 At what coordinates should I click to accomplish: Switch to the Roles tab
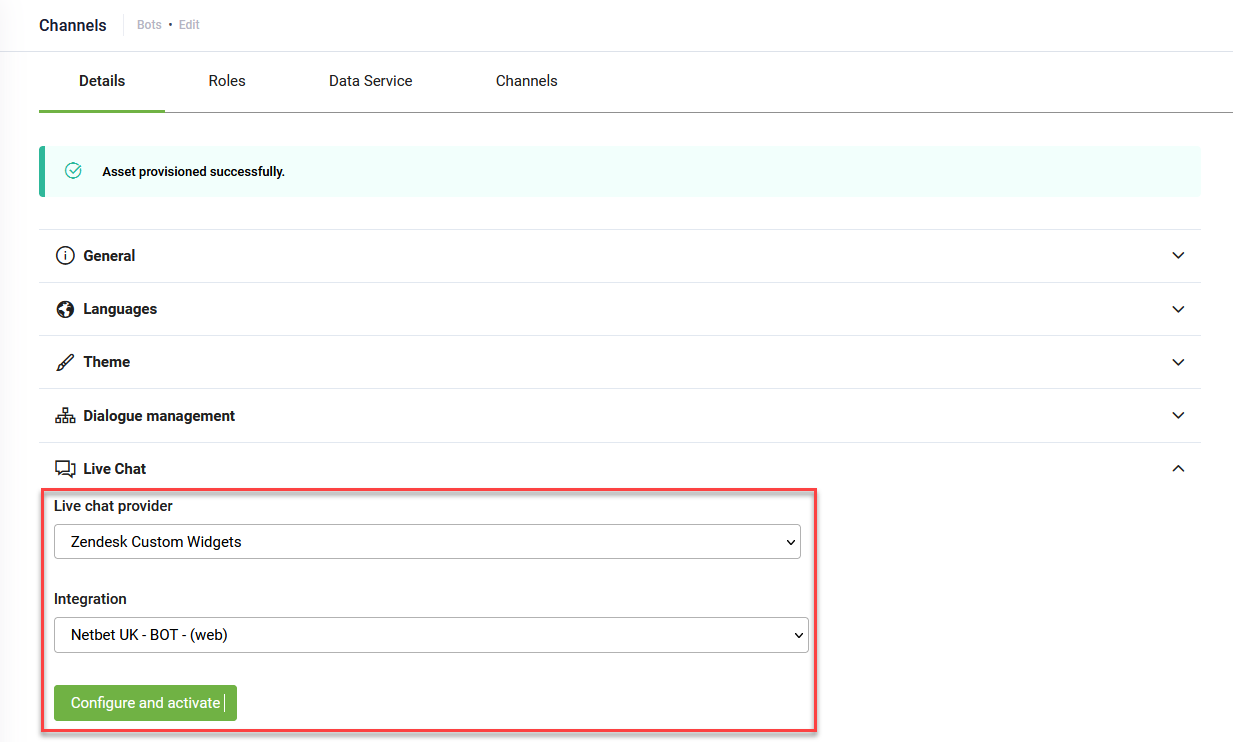tap(227, 81)
